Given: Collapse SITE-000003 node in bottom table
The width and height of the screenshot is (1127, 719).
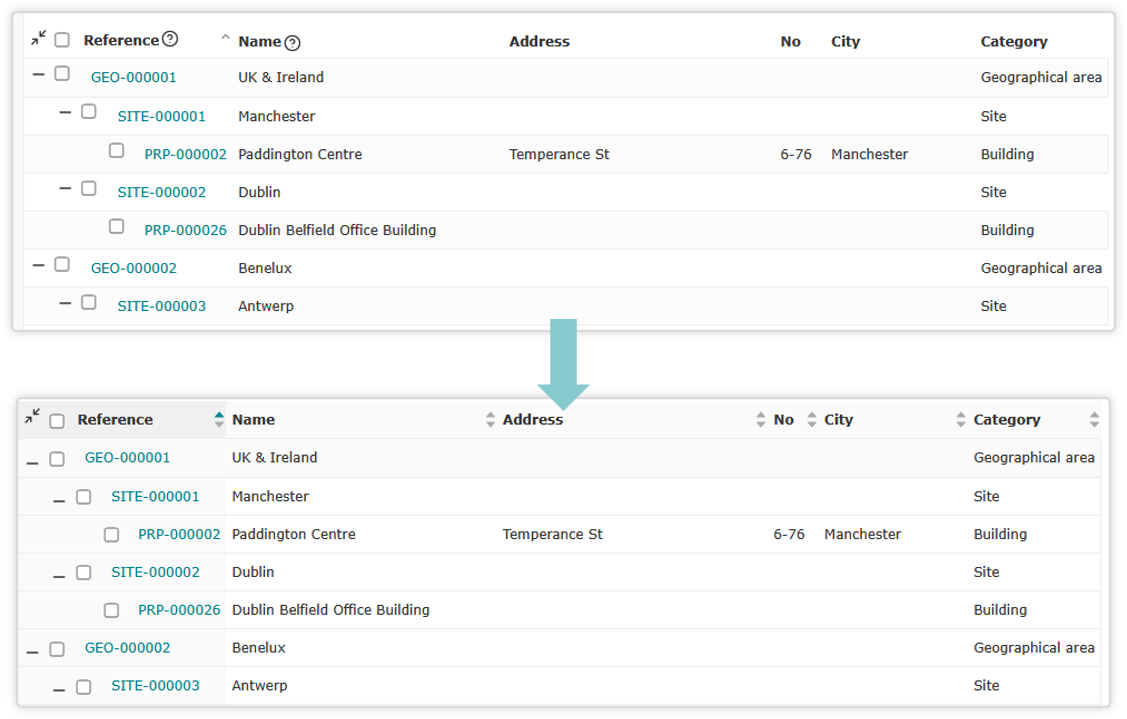Looking at the screenshot, I should [59, 690].
